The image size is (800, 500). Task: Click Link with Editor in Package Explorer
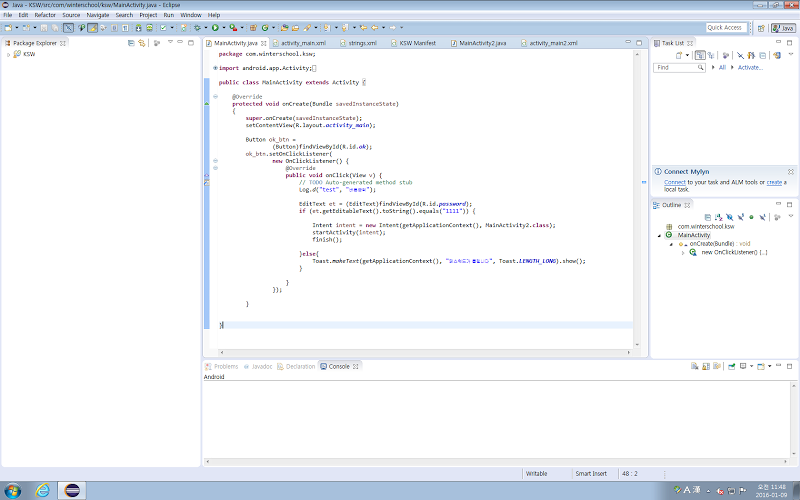pyautogui.click(x=141, y=43)
